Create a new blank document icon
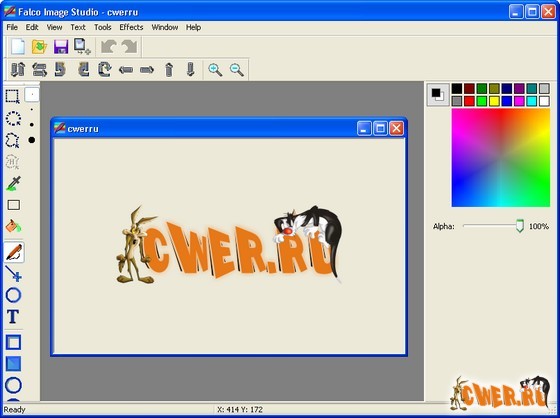Viewport: 560px width, 418px height. point(18,47)
